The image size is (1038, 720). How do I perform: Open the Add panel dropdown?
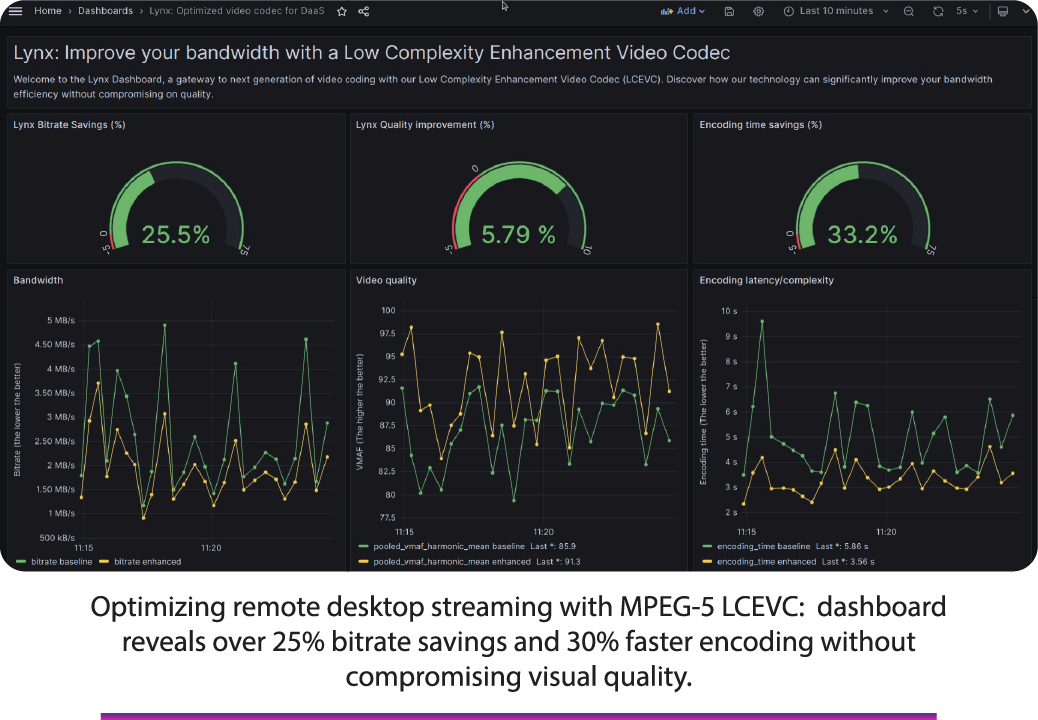pyautogui.click(x=683, y=11)
